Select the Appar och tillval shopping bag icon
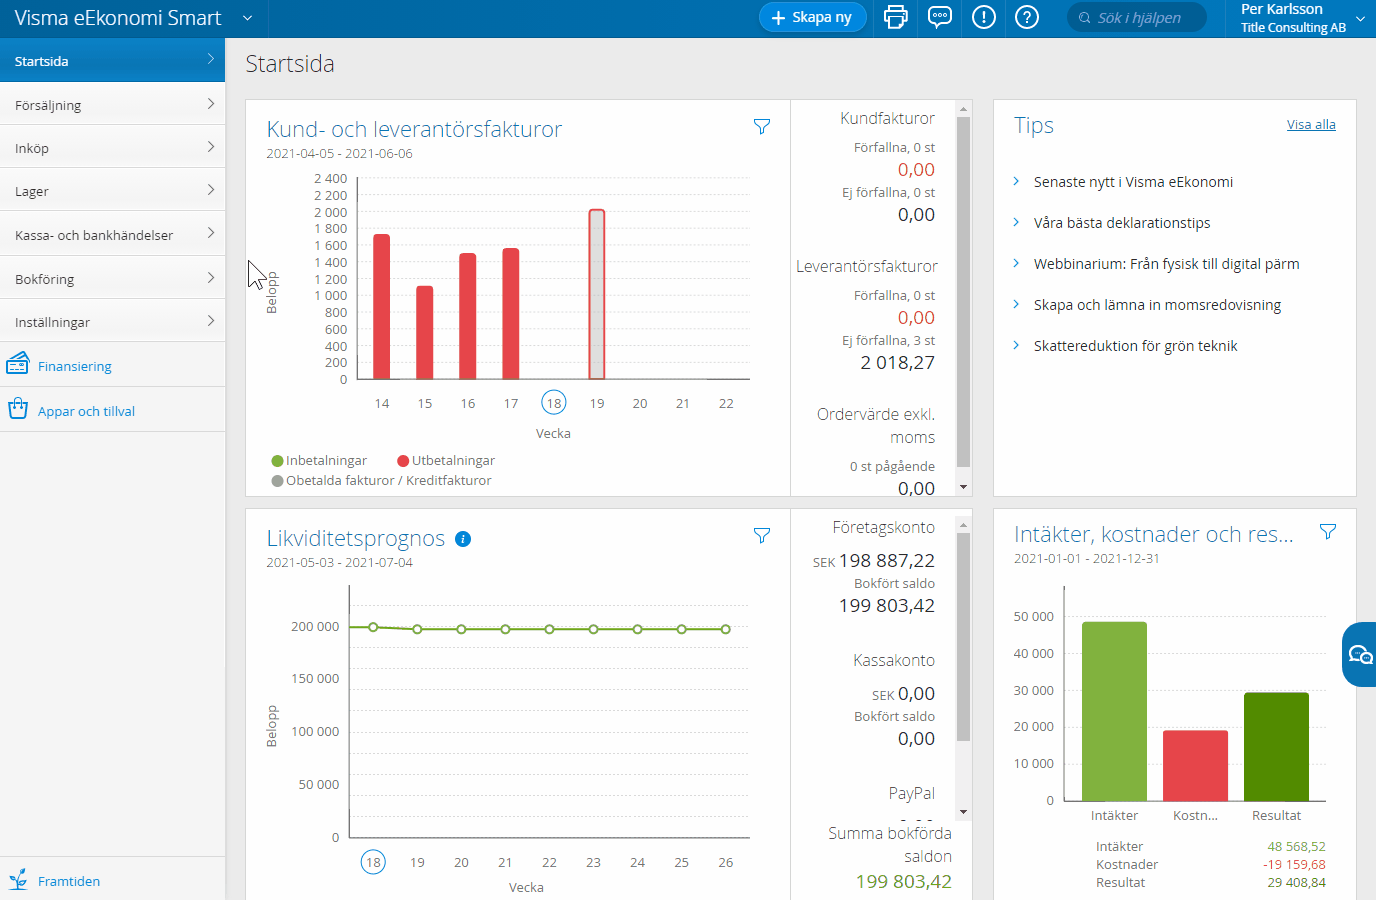The width and height of the screenshot is (1376, 900). coord(19,409)
